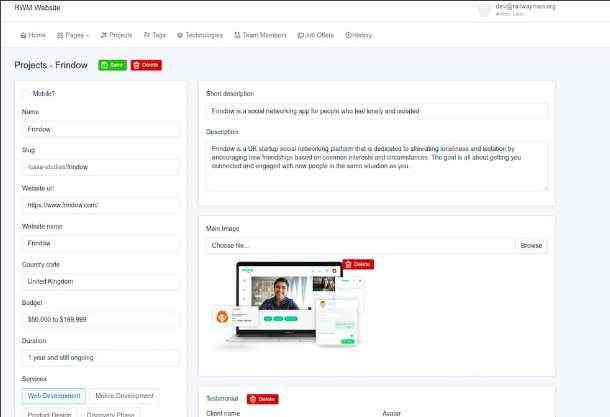Toggle Mobile Development service
610x417 pixels.
click(125, 396)
